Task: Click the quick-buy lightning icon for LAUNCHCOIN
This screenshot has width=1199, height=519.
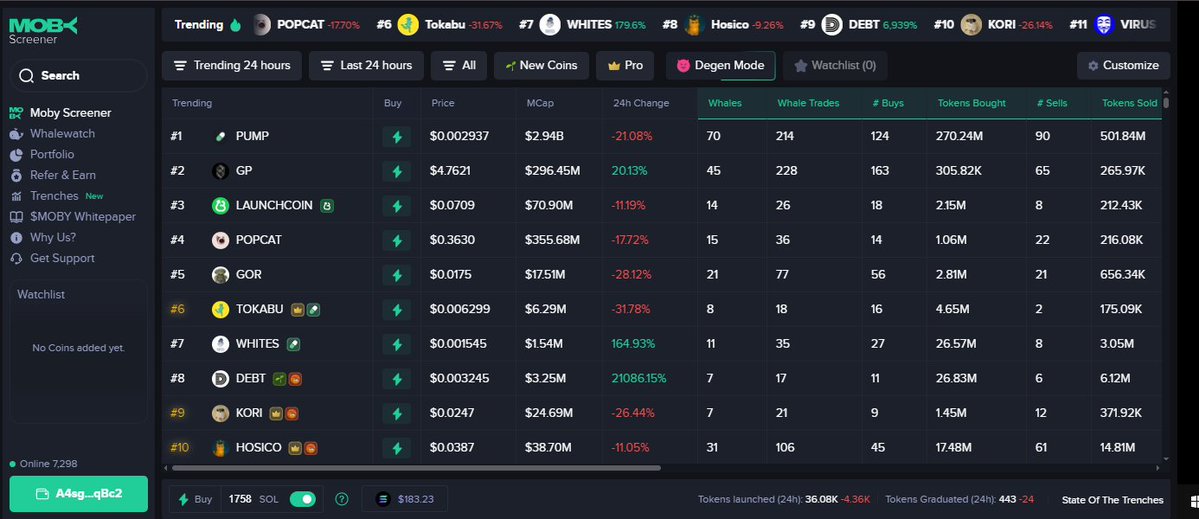Action: pyautogui.click(x=396, y=206)
